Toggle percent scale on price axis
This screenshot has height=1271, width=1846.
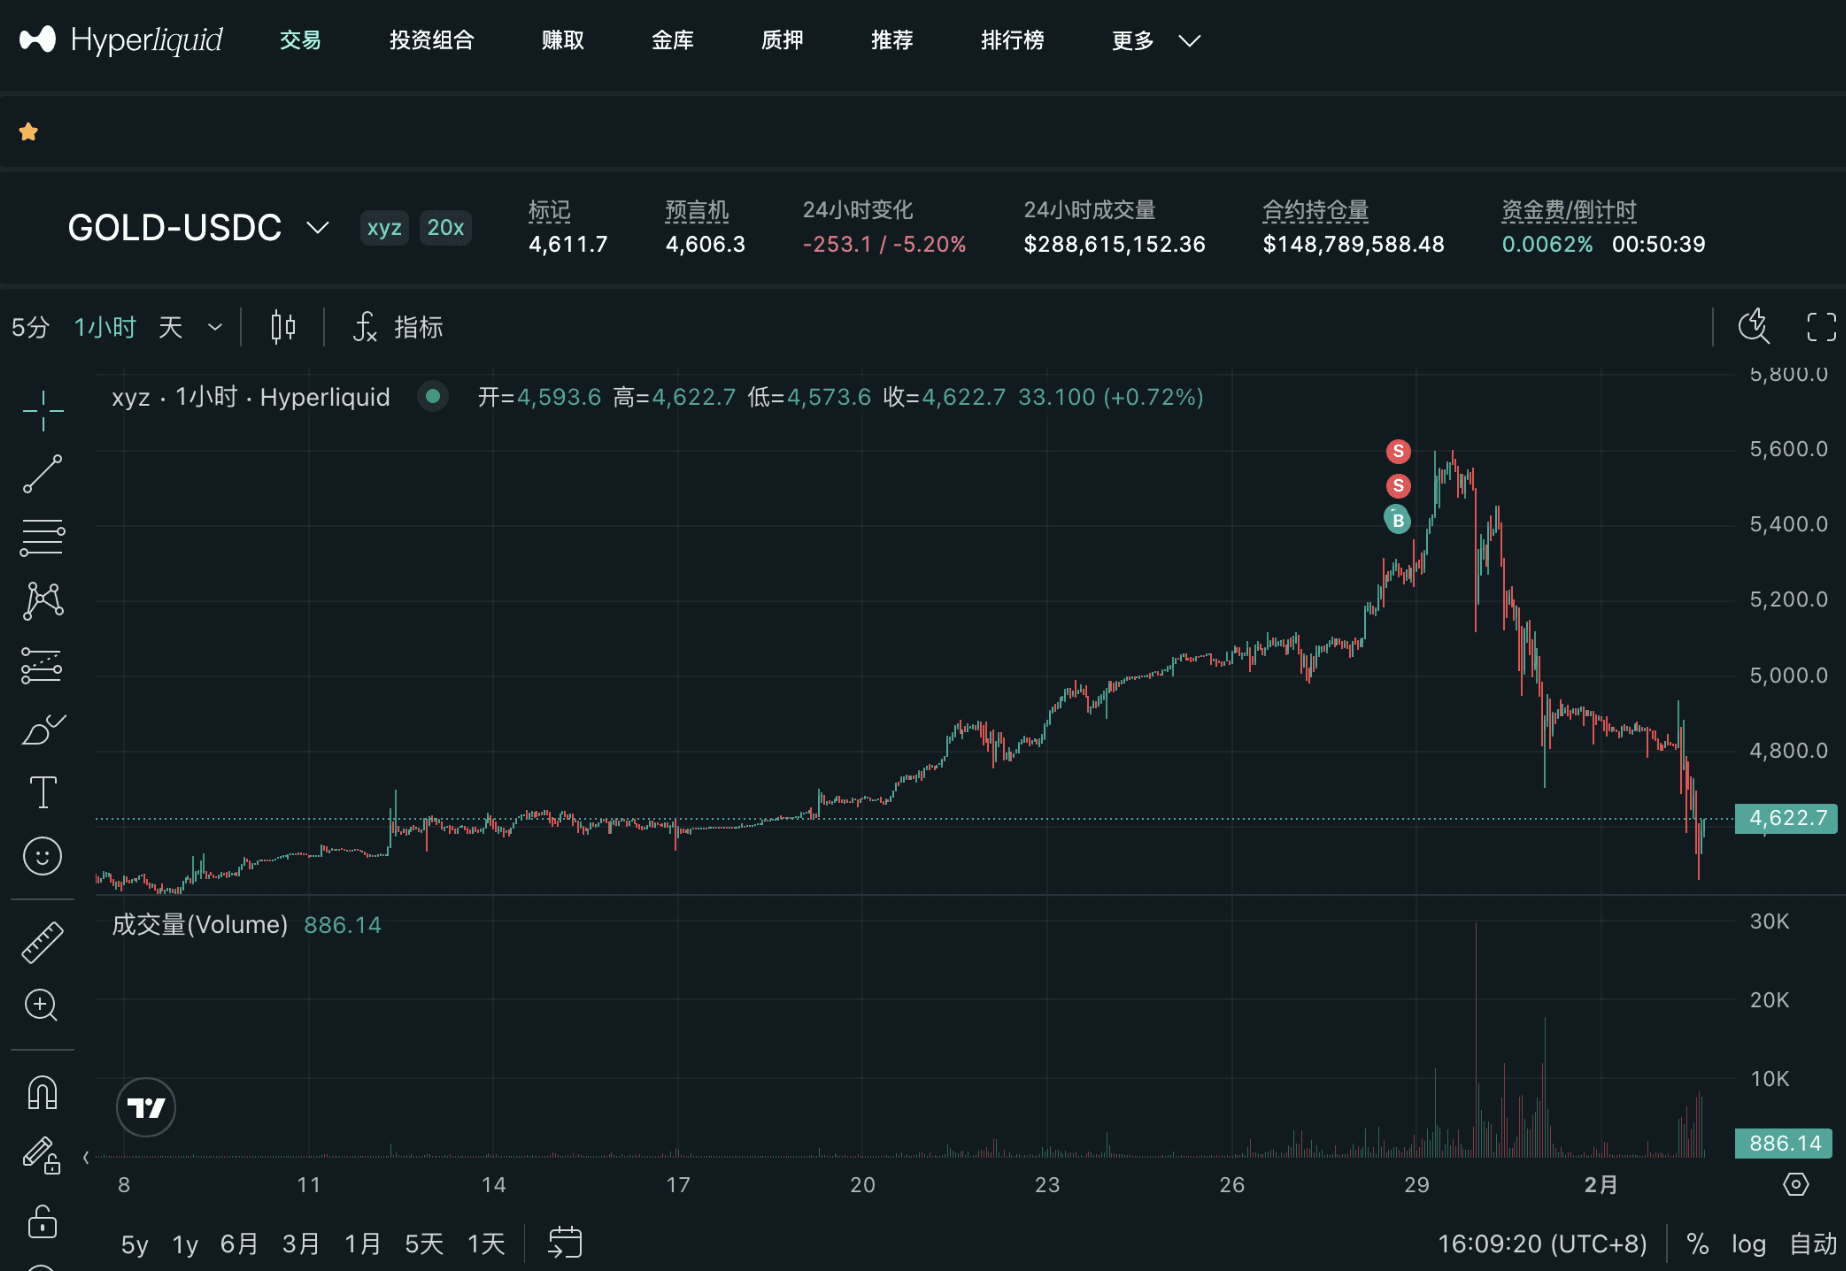1697,1244
